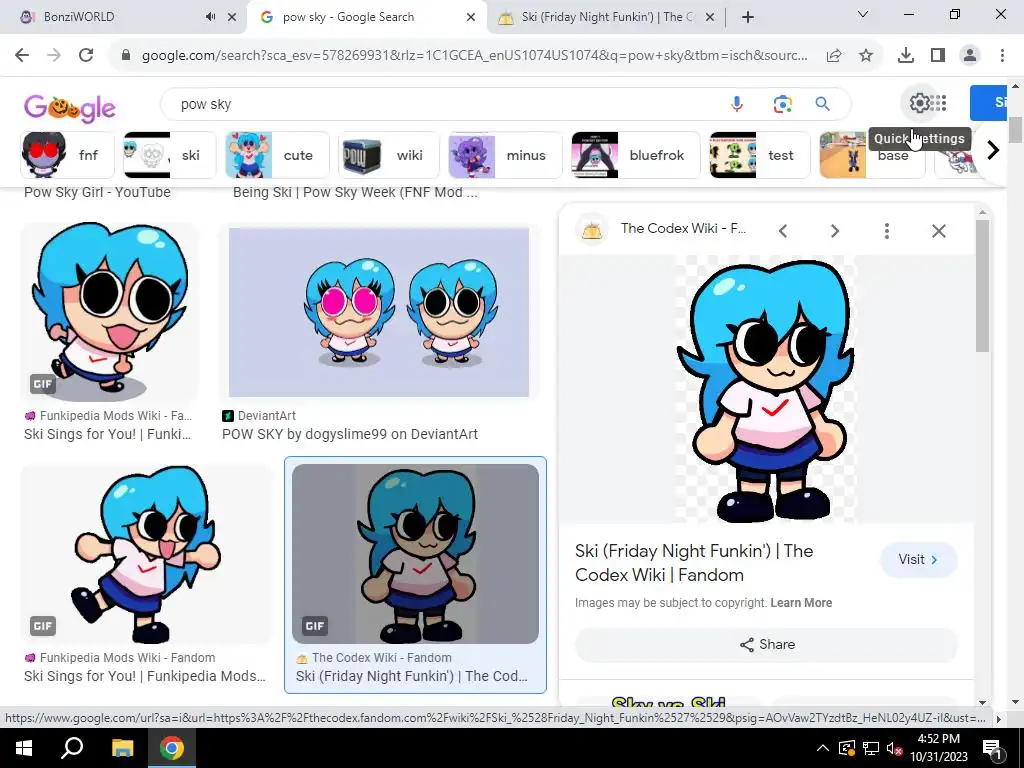Open the Windows Start menu

pyautogui.click(x=23, y=748)
